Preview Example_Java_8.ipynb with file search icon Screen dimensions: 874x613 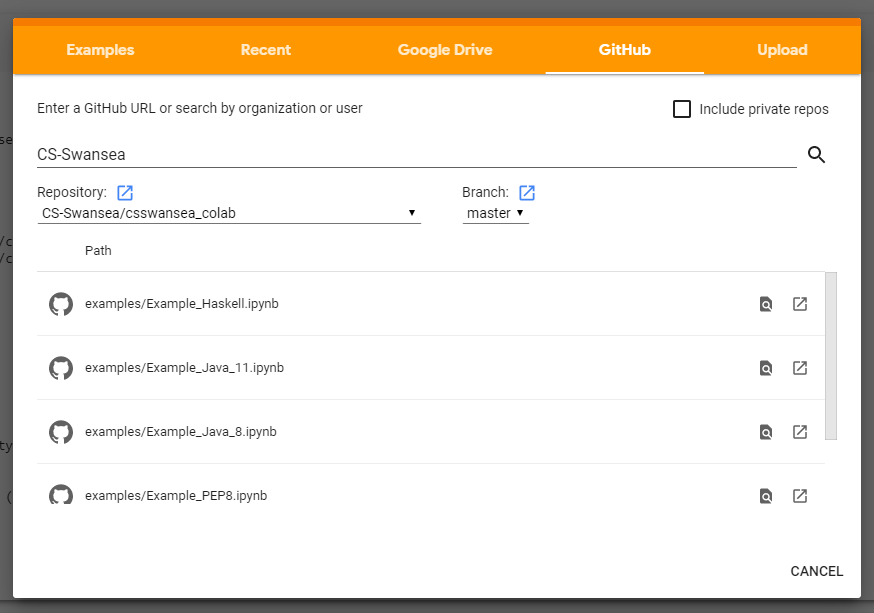pos(766,432)
